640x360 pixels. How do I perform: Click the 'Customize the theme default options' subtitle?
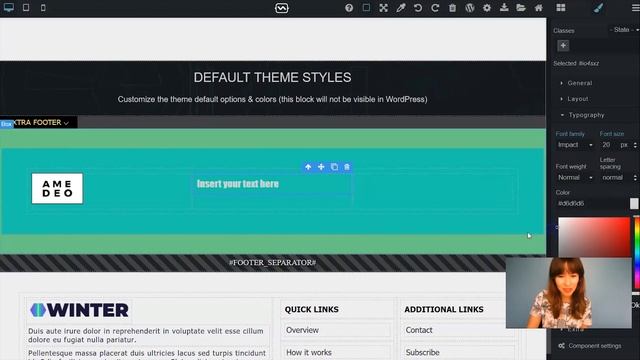(272, 99)
